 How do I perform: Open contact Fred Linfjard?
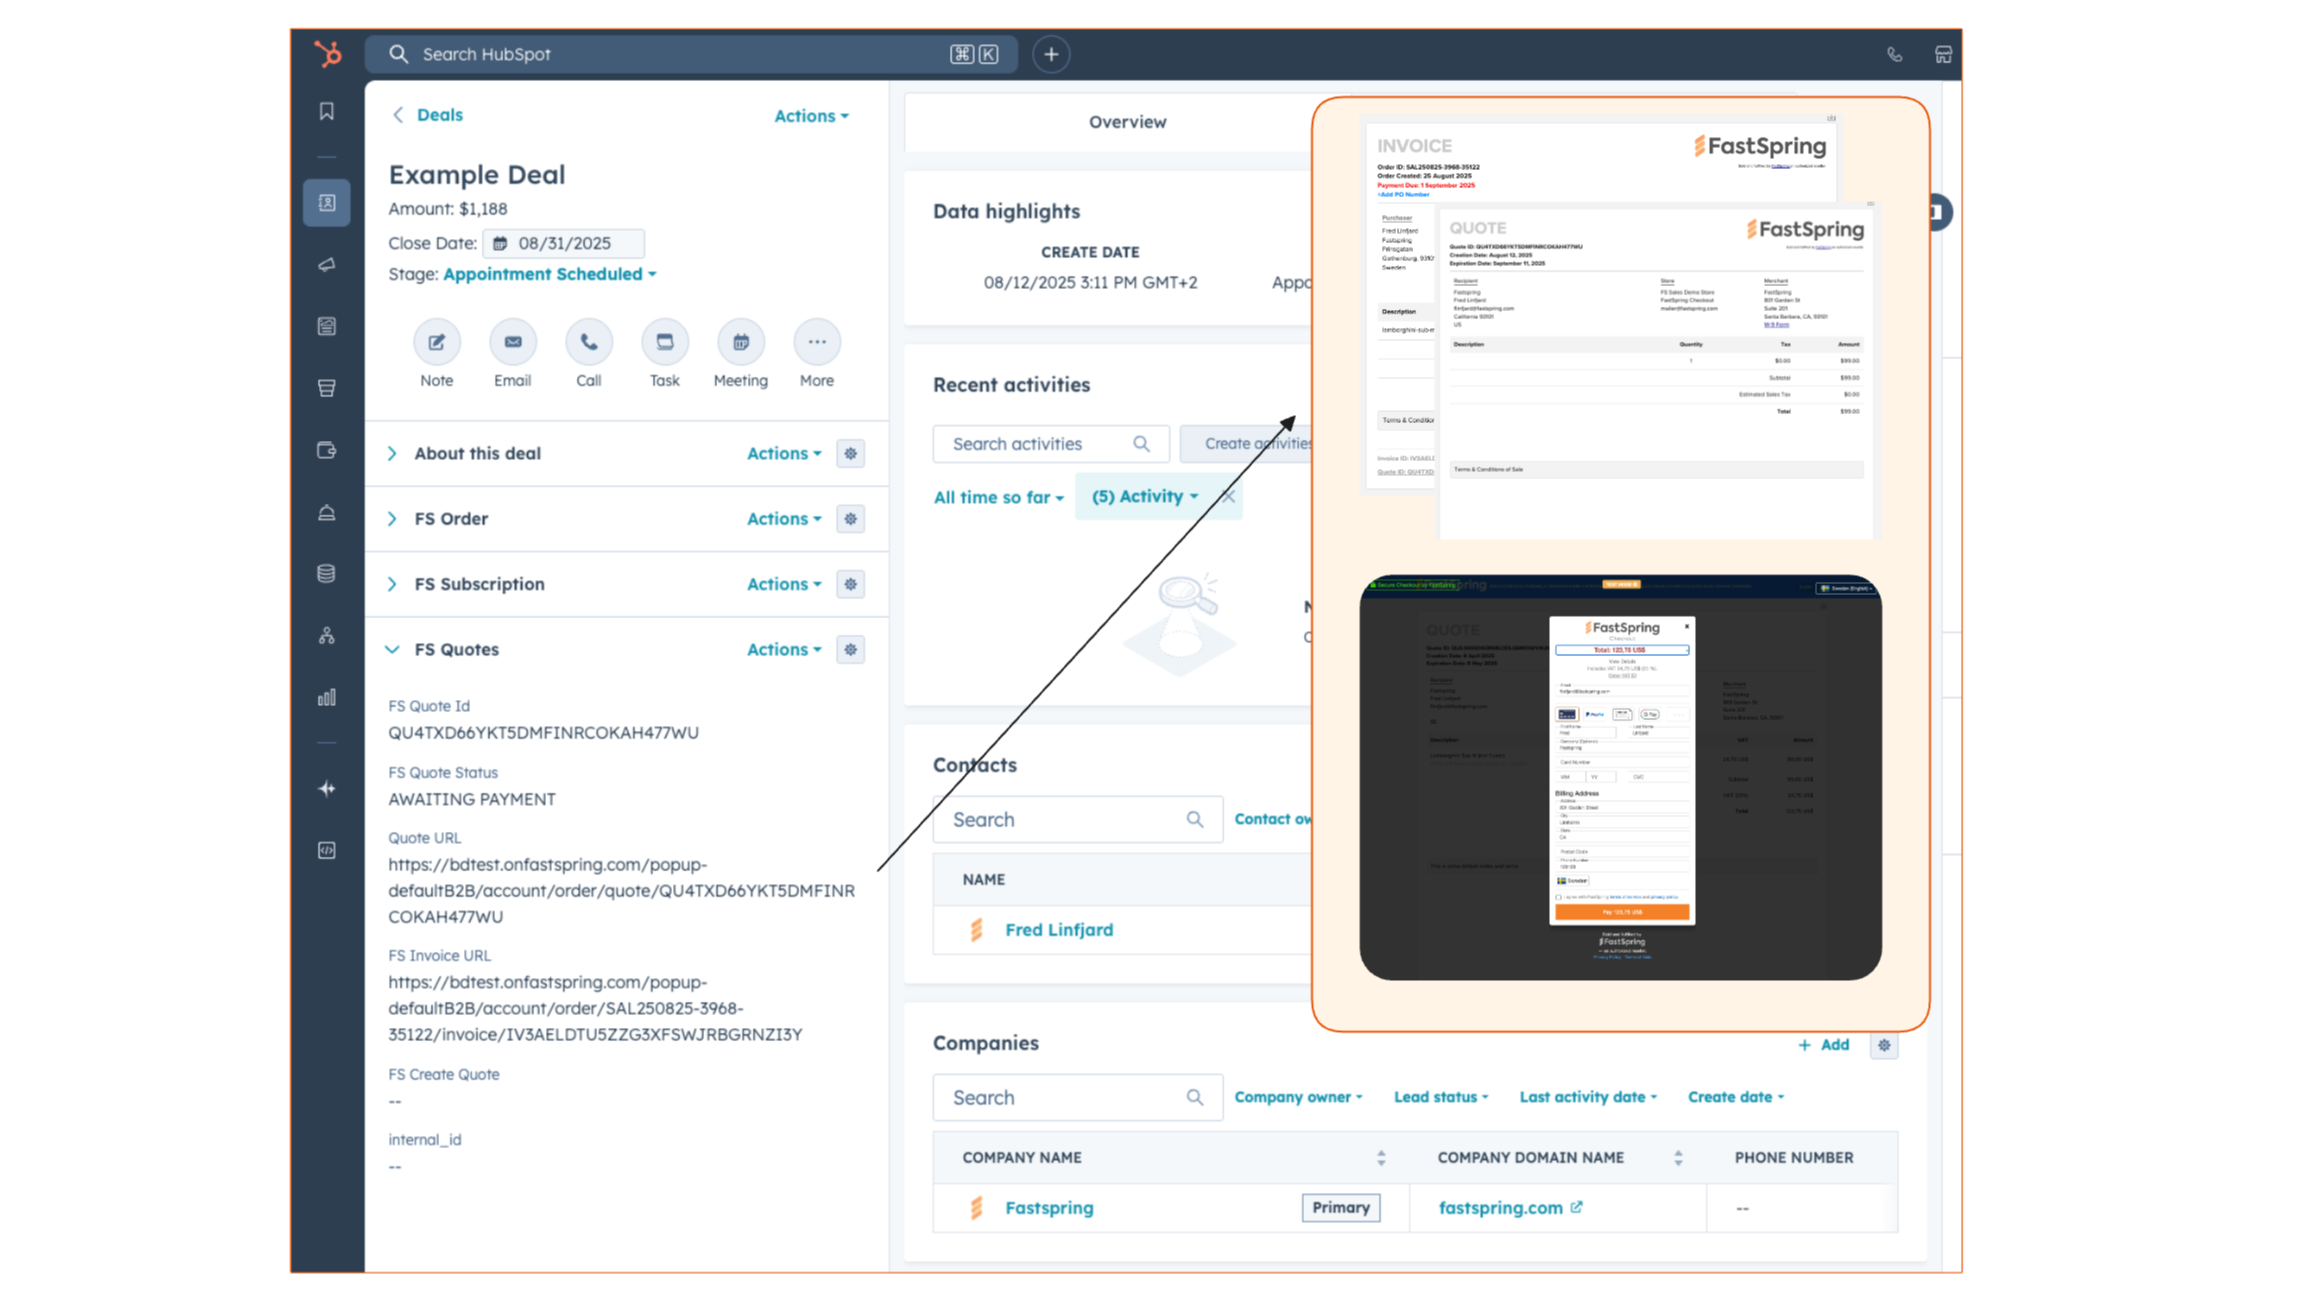(x=1058, y=929)
